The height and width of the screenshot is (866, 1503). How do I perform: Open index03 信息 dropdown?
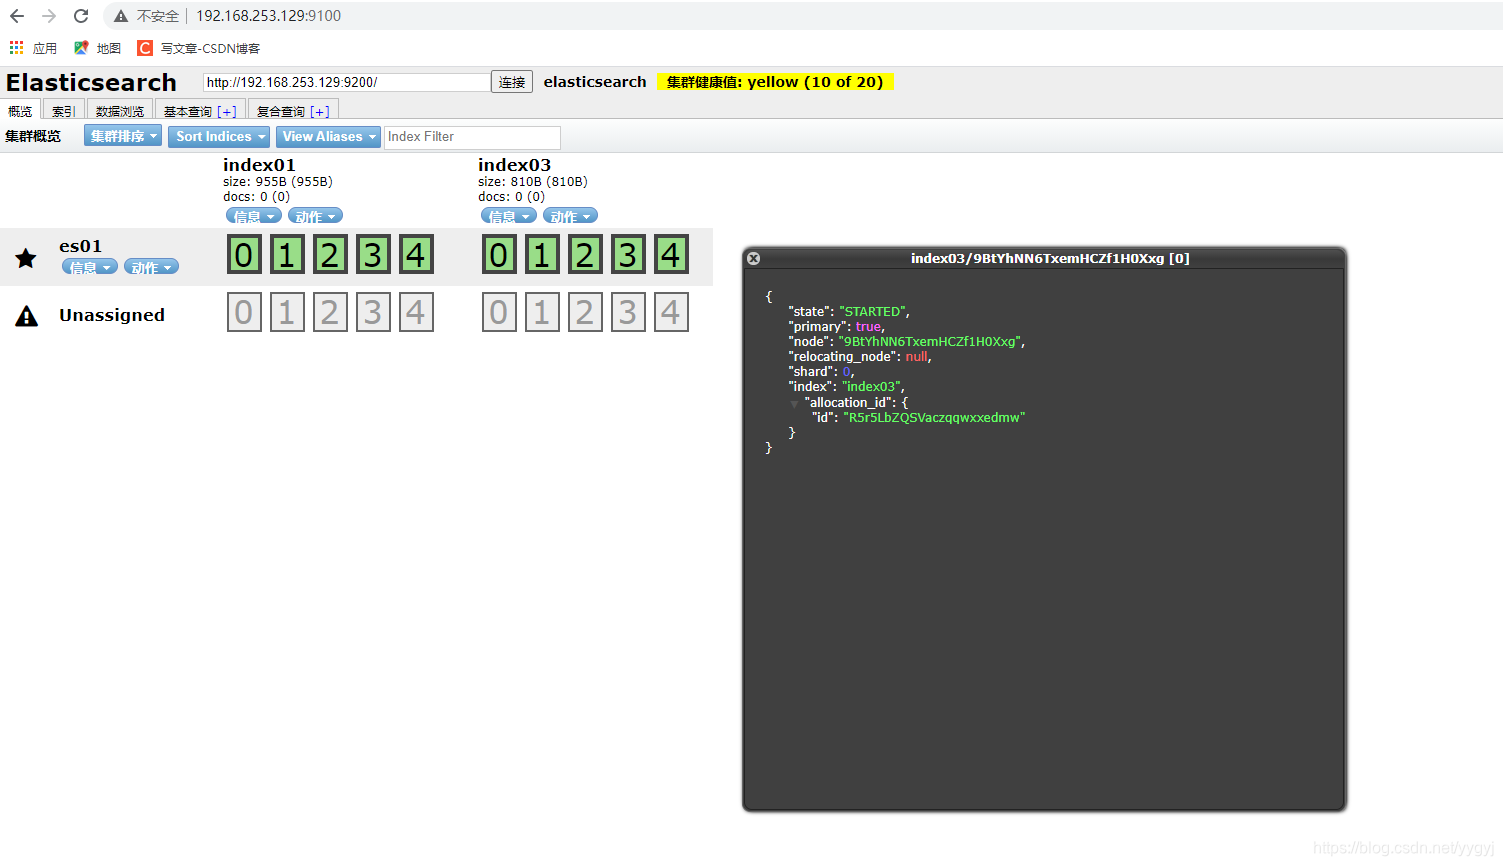click(x=509, y=216)
